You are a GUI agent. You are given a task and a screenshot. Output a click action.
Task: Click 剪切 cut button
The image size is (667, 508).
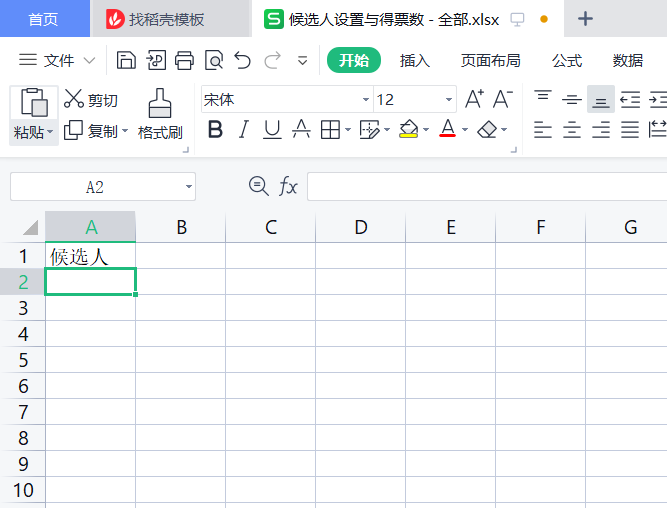[91, 100]
